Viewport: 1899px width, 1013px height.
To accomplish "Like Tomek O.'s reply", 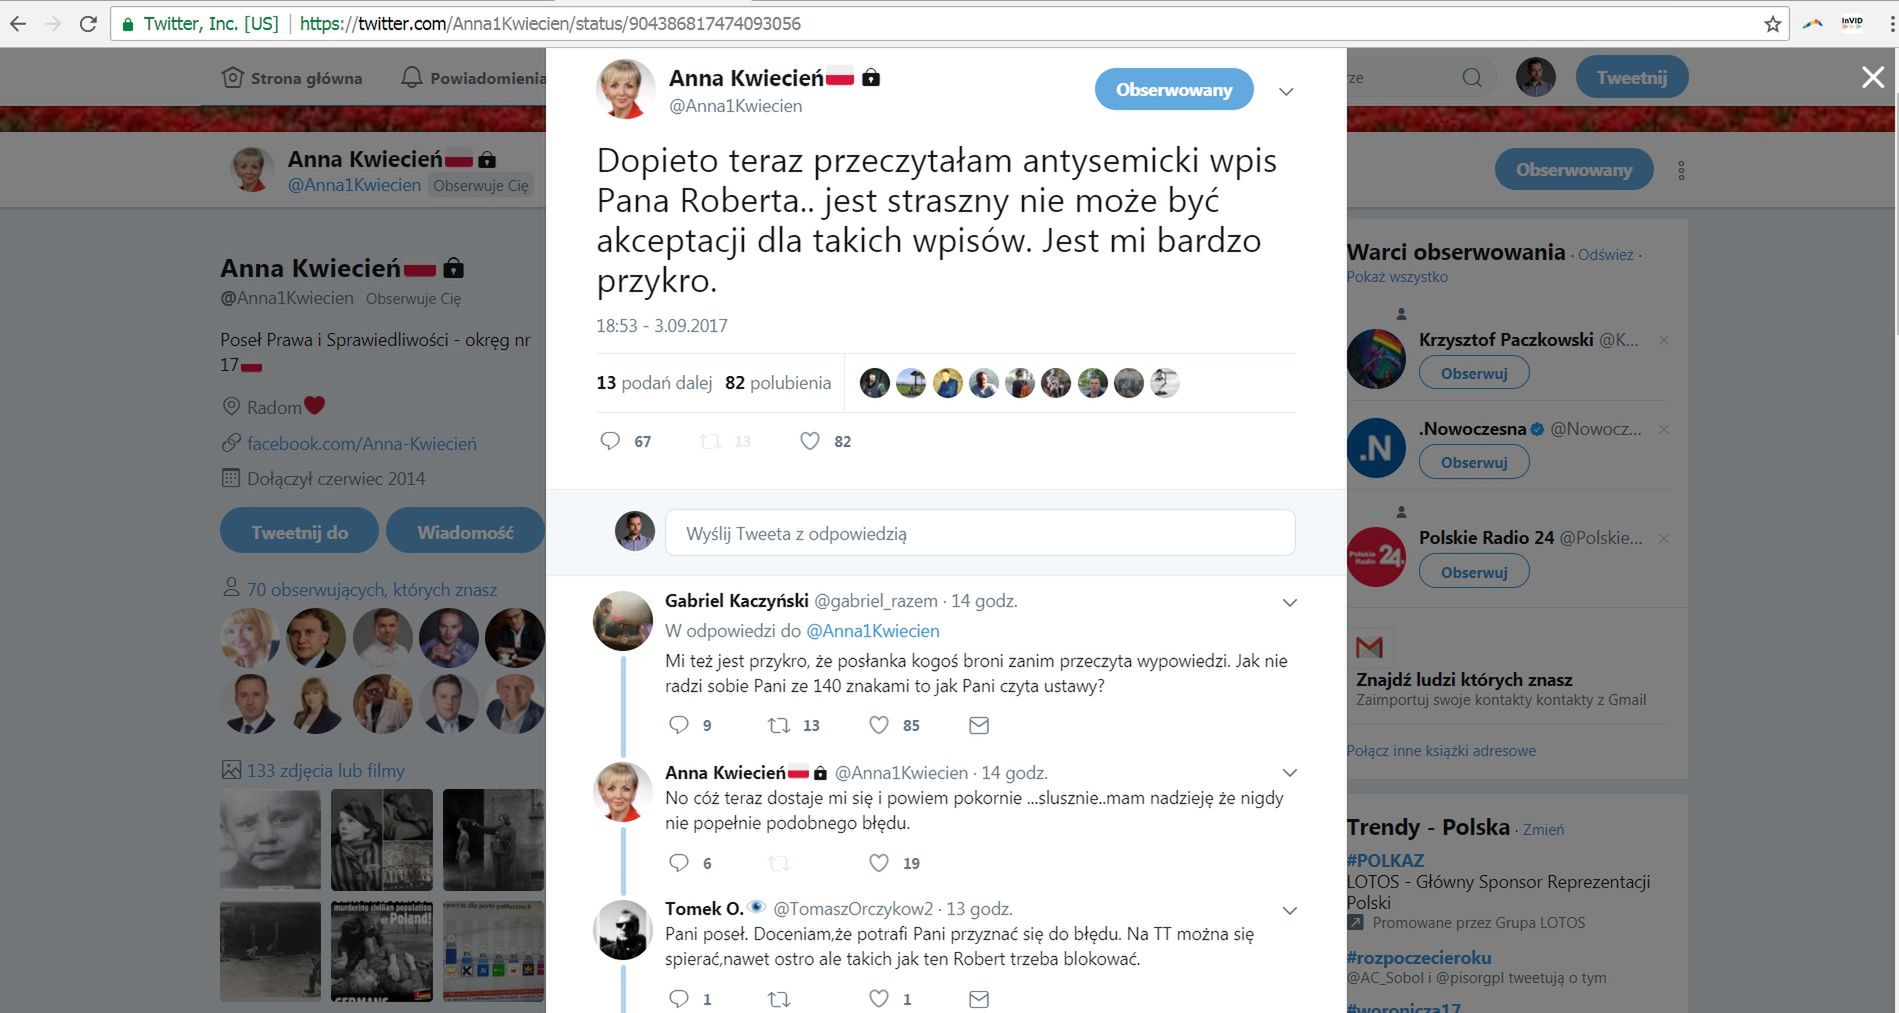I will [878, 998].
